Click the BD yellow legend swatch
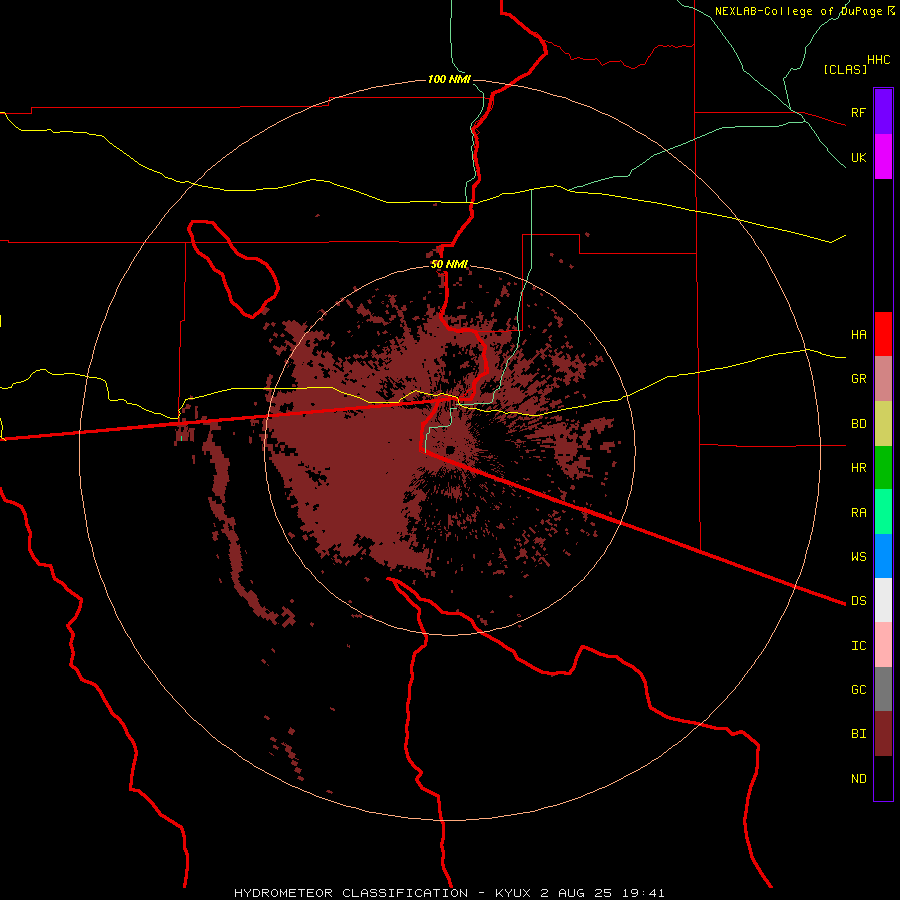Screen dimensions: 900x900 (883, 424)
